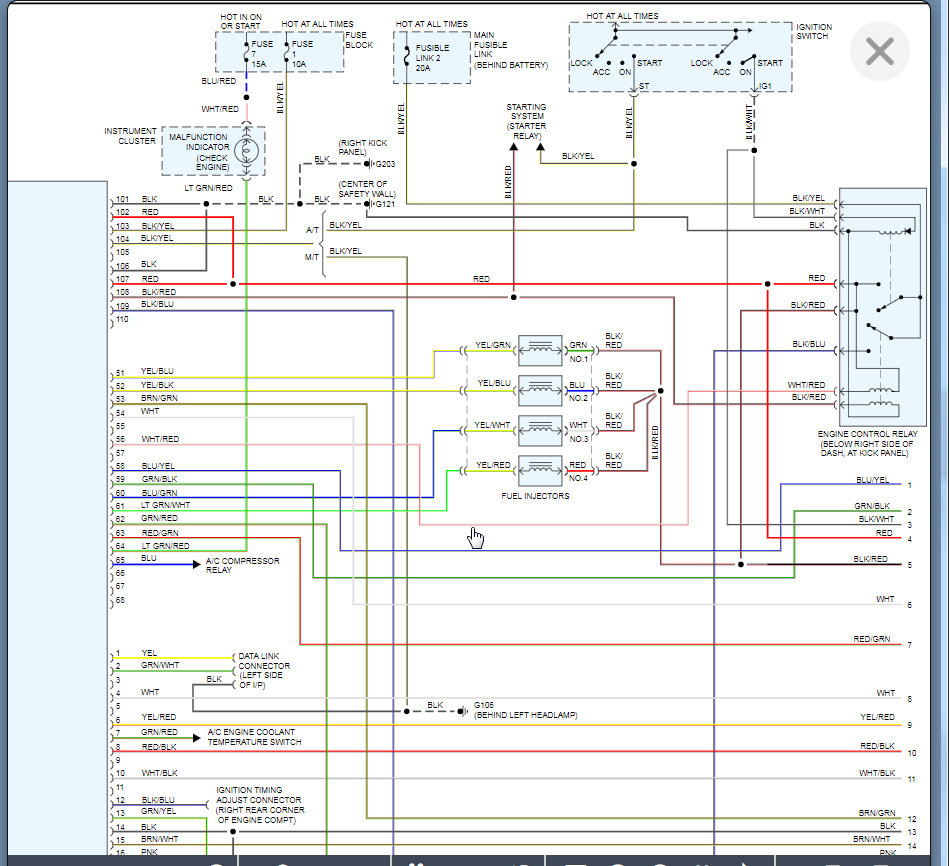Click the Ignition Timing Adjust Connector label
Viewport: 949px width, 866px height.
pyautogui.click(x=260, y=805)
